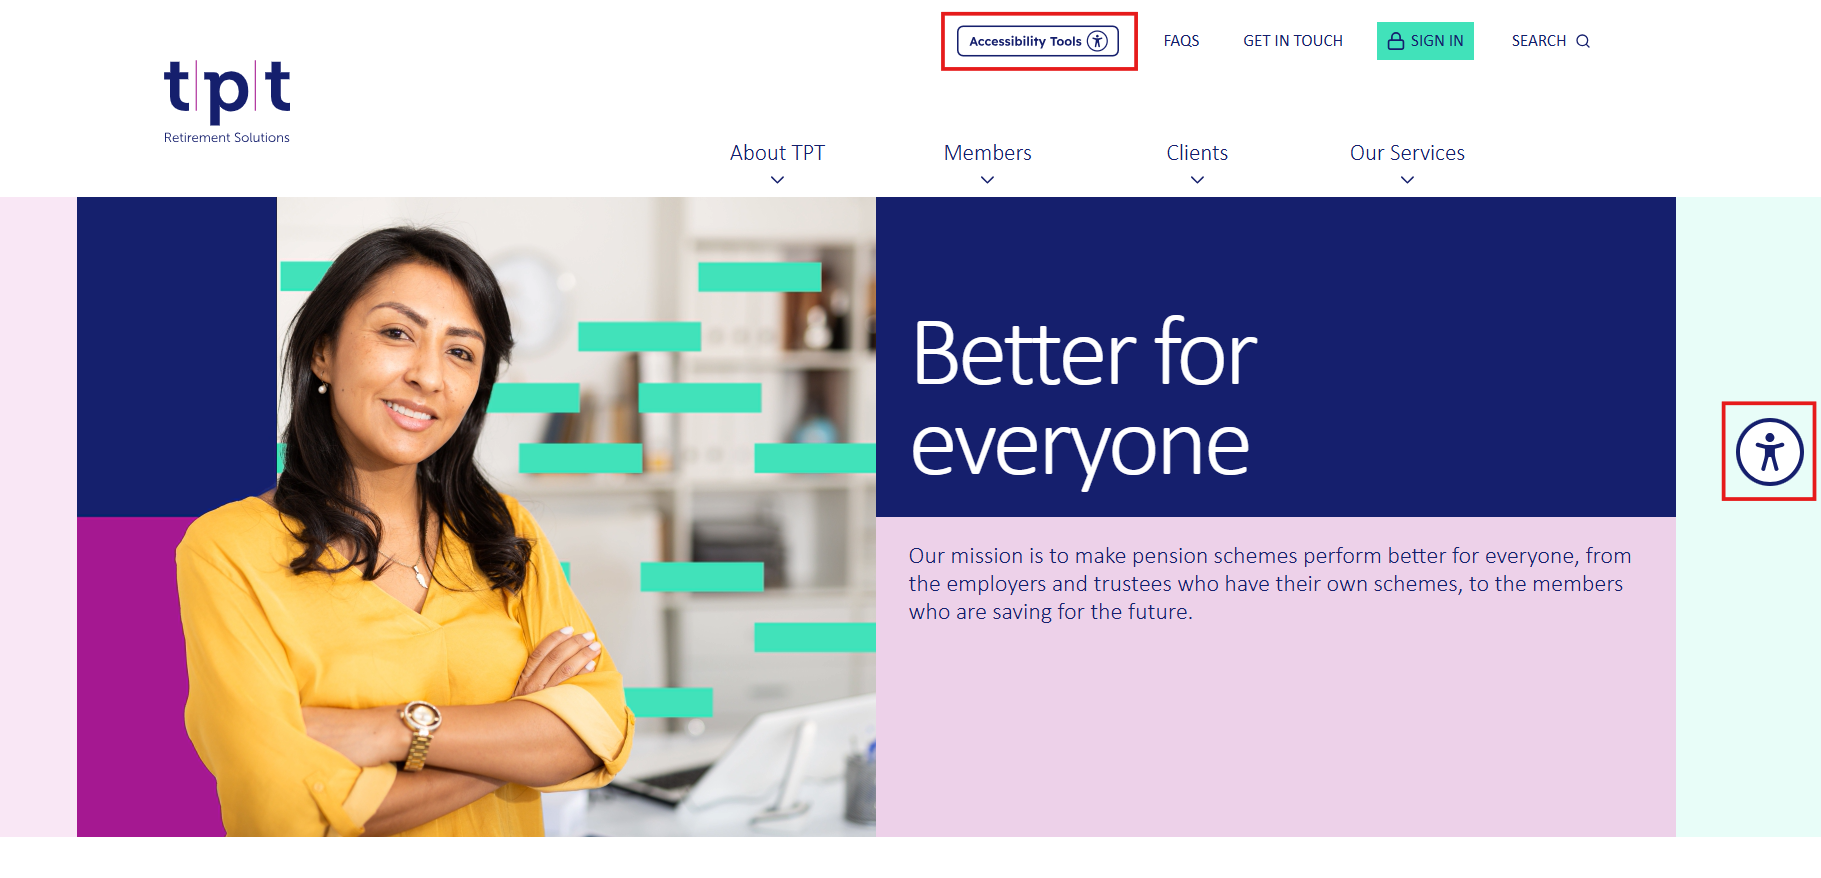Click the search magnifier icon
Image resolution: width=1821 pixels, height=878 pixels.
1583,41
